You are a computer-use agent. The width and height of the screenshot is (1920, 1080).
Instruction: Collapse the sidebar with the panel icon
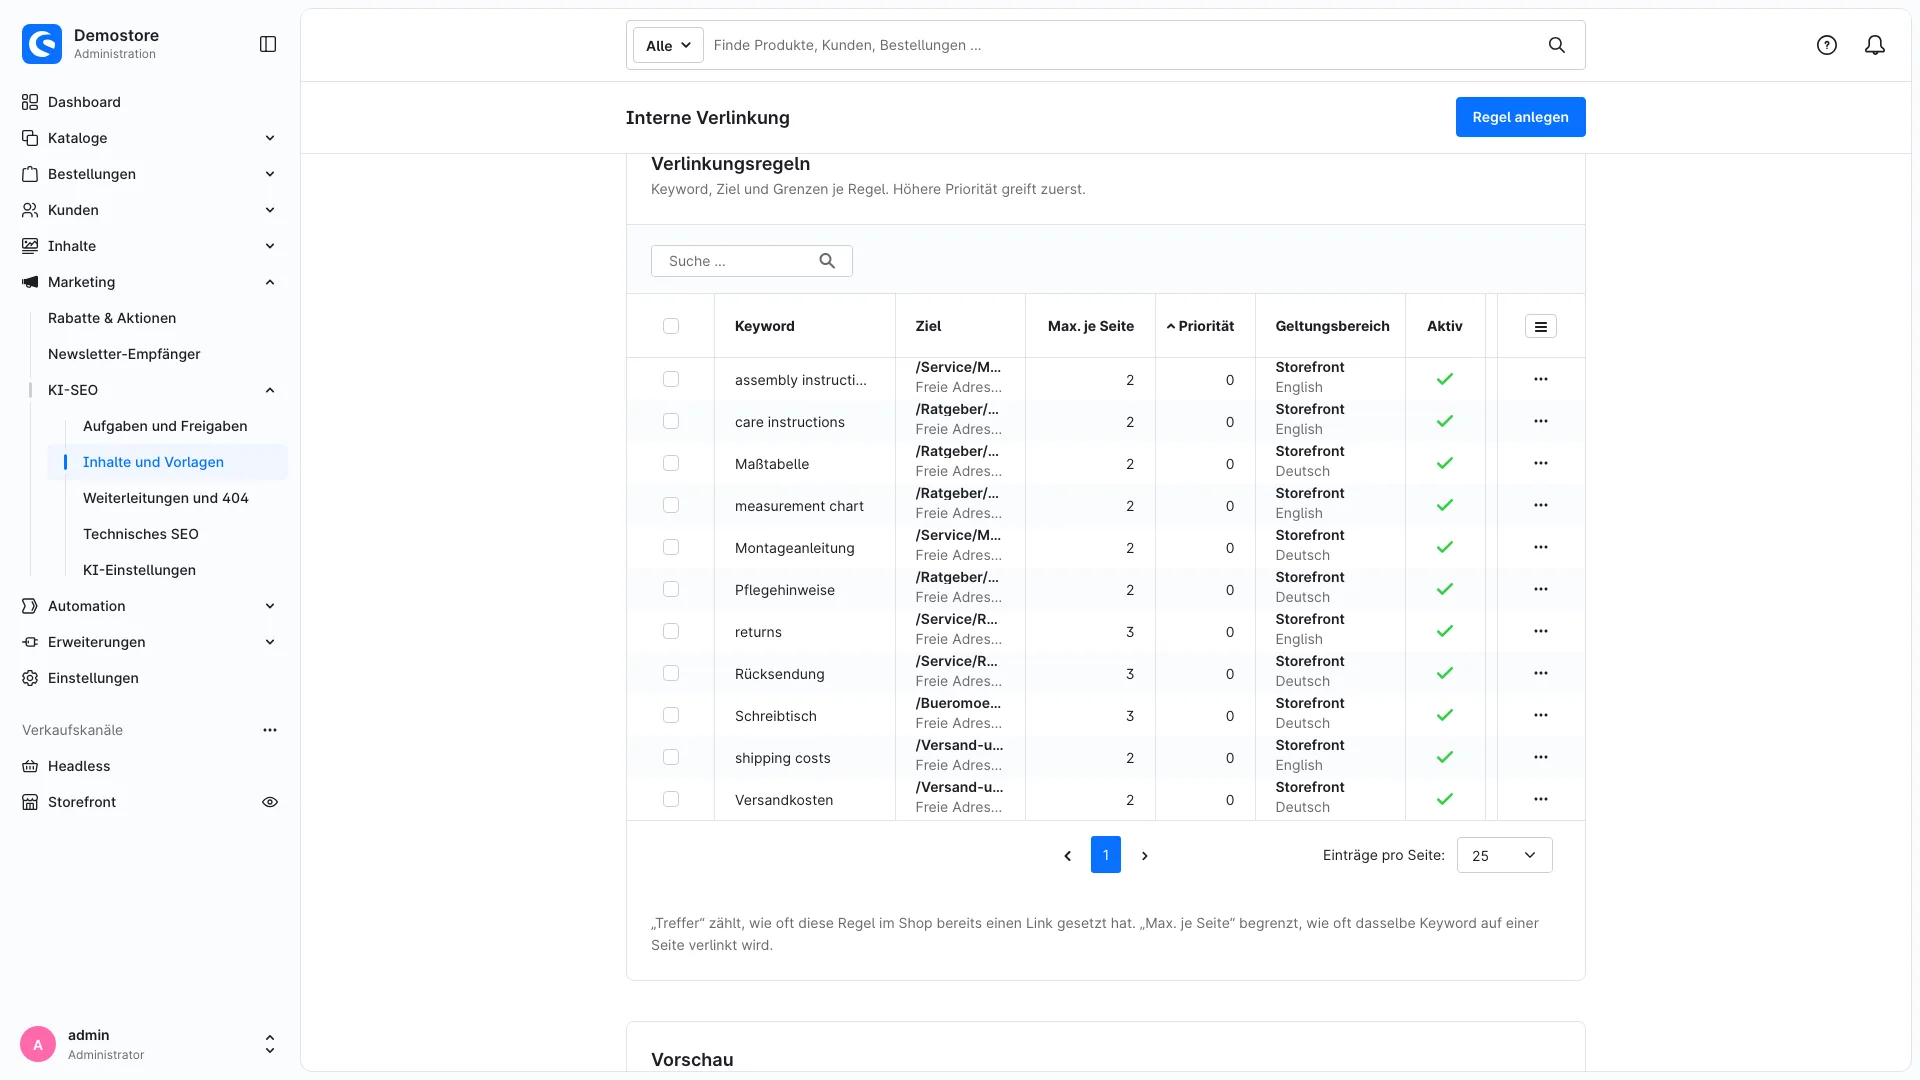click(x=268, y=44)
